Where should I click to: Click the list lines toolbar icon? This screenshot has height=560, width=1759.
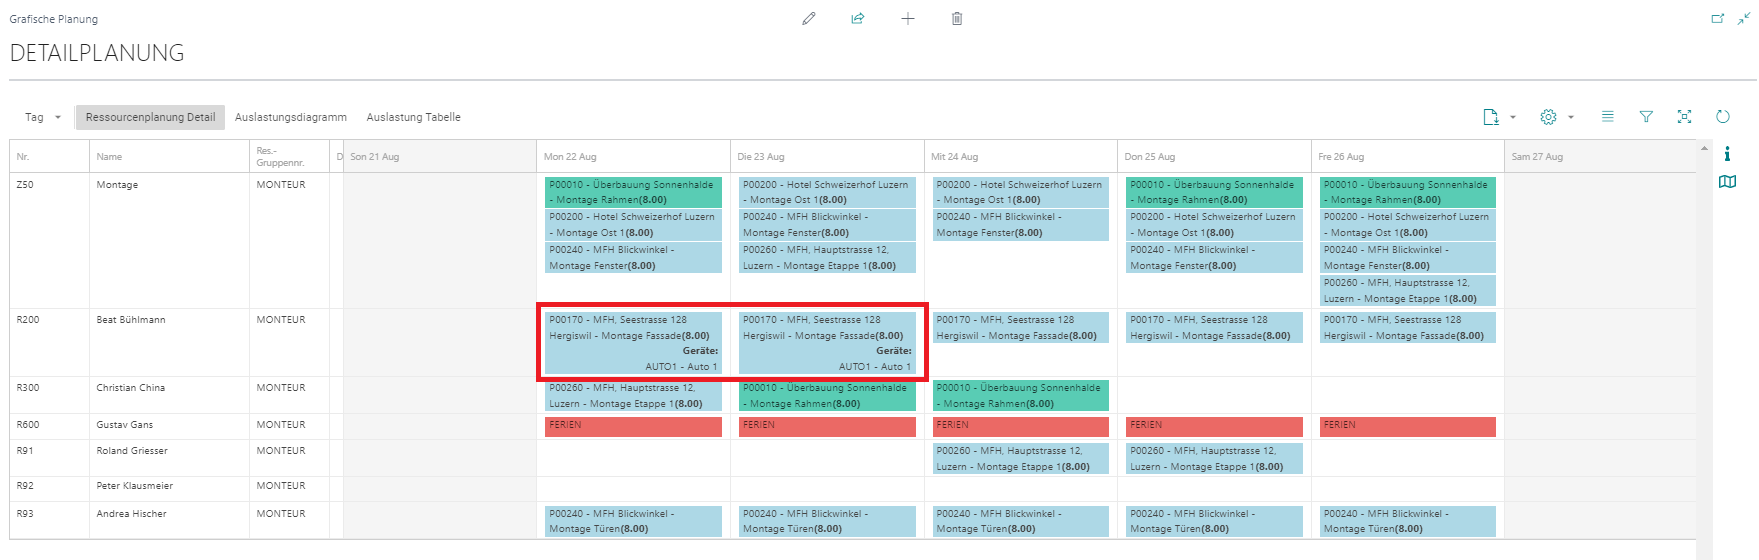pyautogui.click(x=1608, y=117)
